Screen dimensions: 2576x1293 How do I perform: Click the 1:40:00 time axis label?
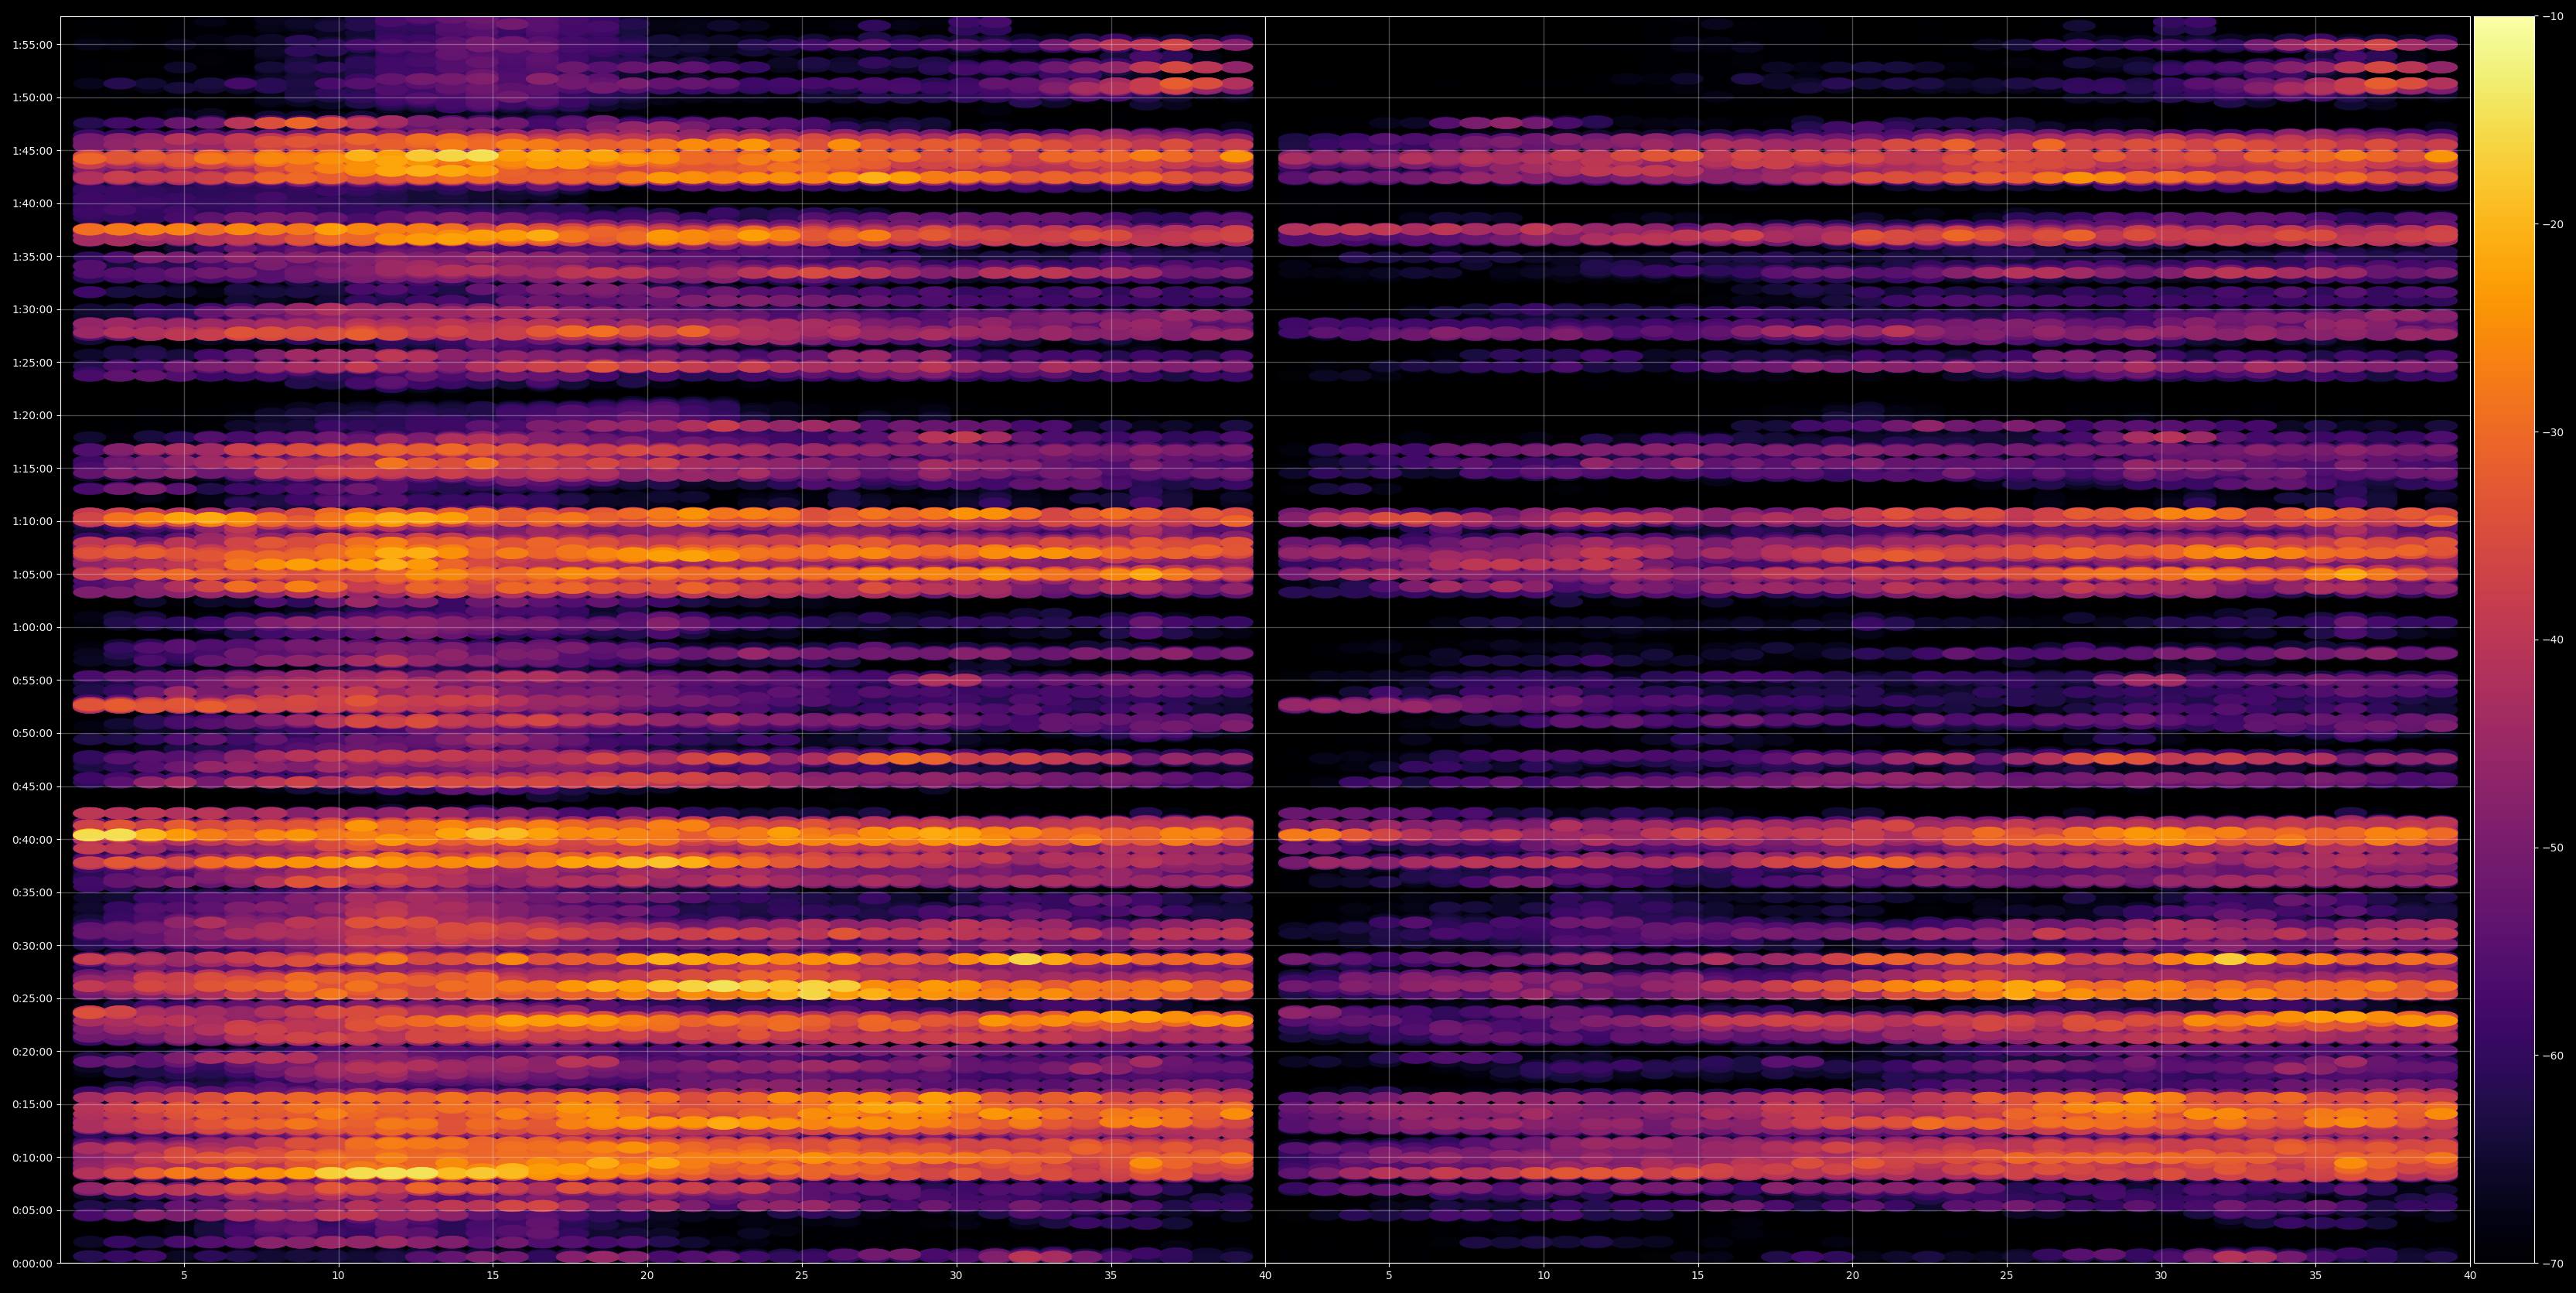click(32, 203)
